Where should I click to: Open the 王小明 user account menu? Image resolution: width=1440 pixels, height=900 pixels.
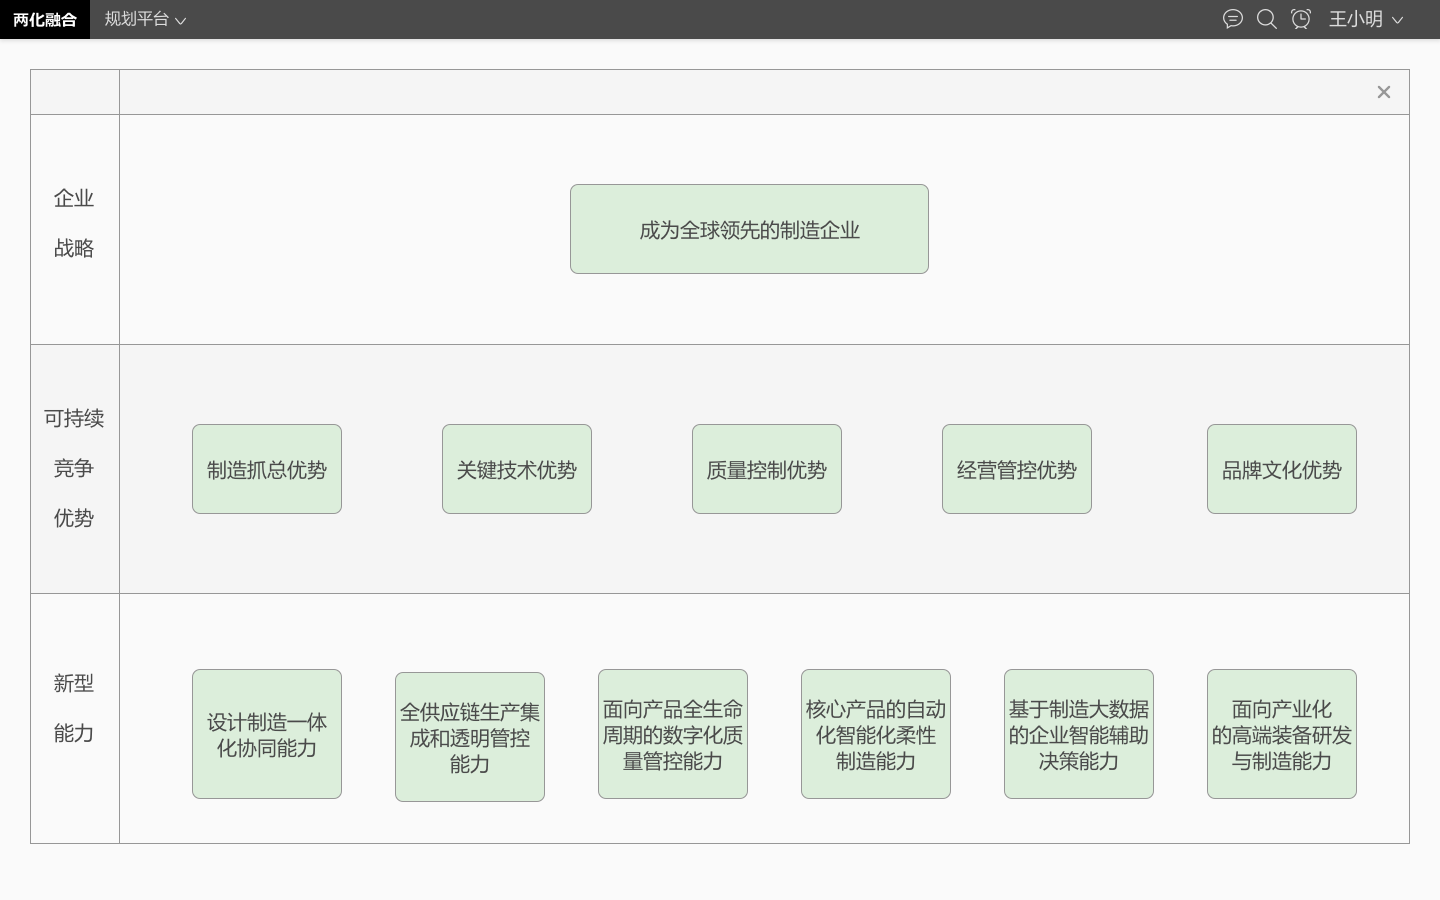(x=1365, y=19)
